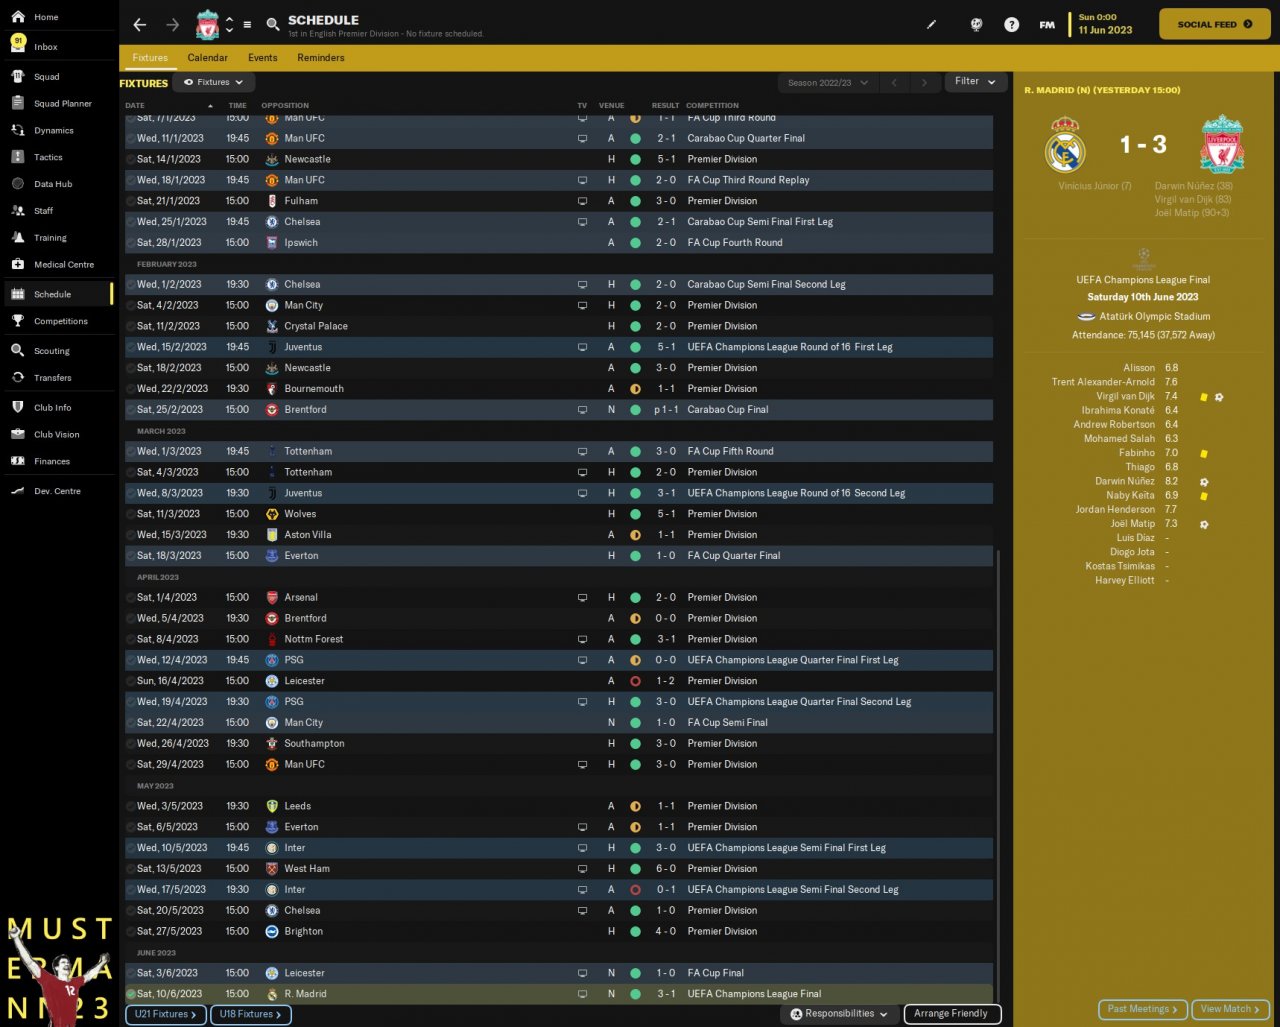The width and height of the screenshot is (1280, 1027).
Task: Open Club Info in the sidebar
Action: click(x=59, y=408)
